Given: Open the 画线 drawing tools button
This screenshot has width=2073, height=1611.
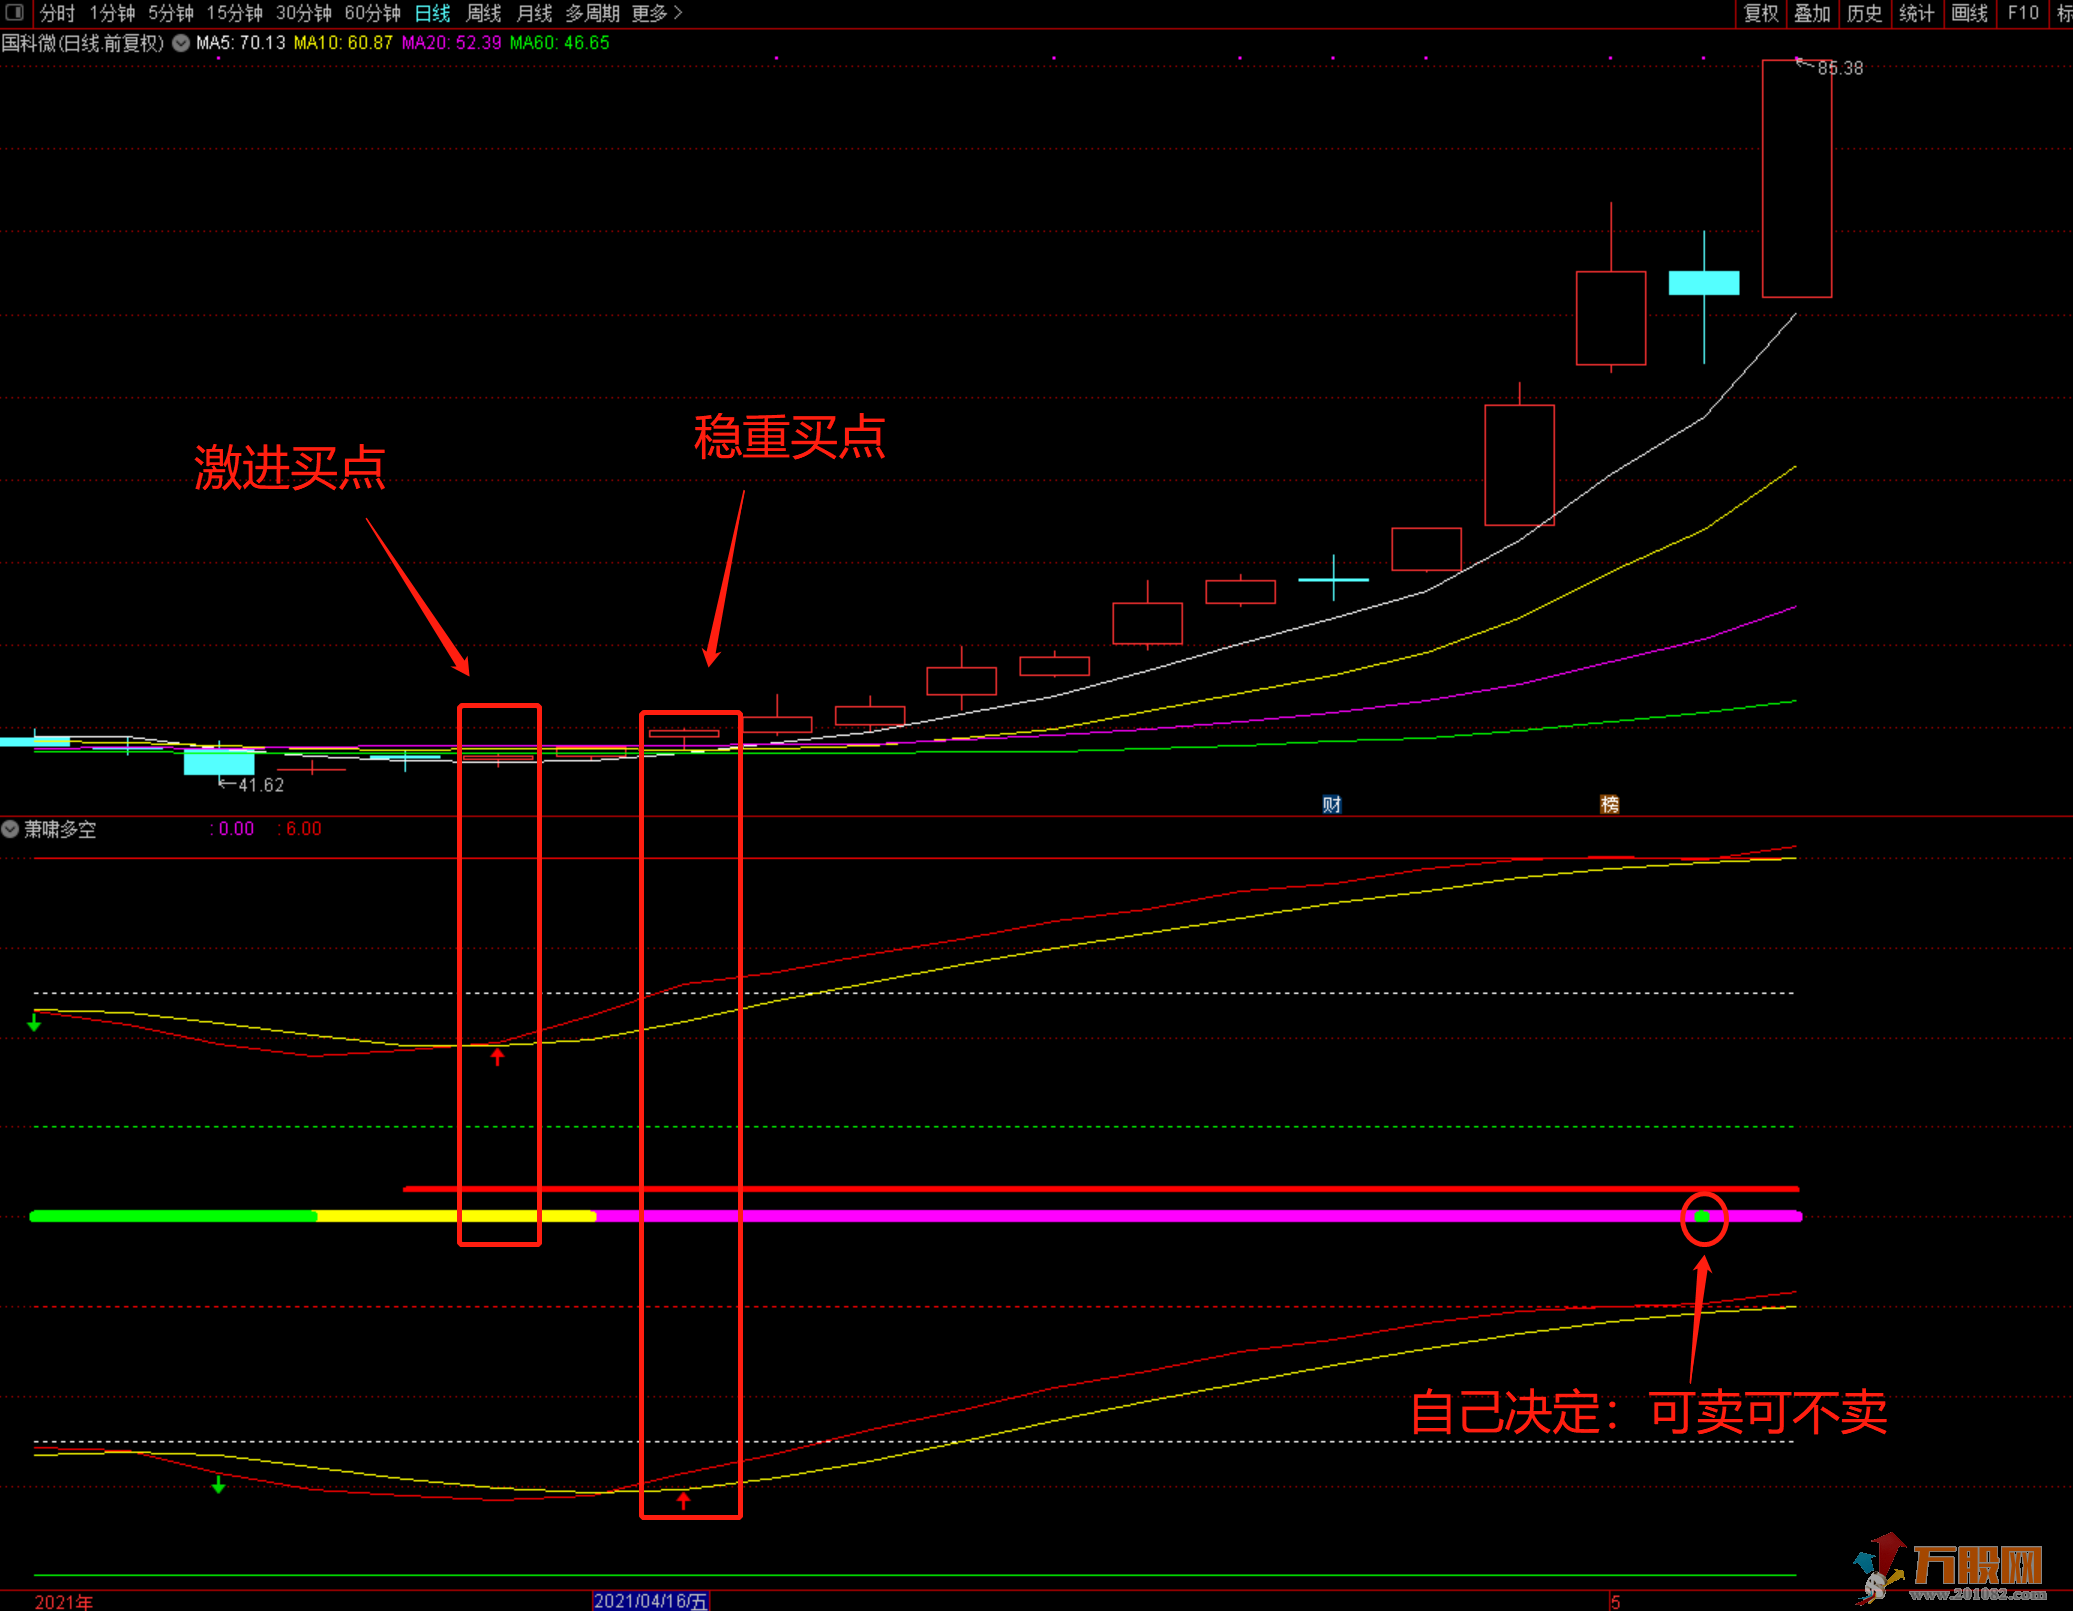Looking at the screenshot, I should point(1968,13).
